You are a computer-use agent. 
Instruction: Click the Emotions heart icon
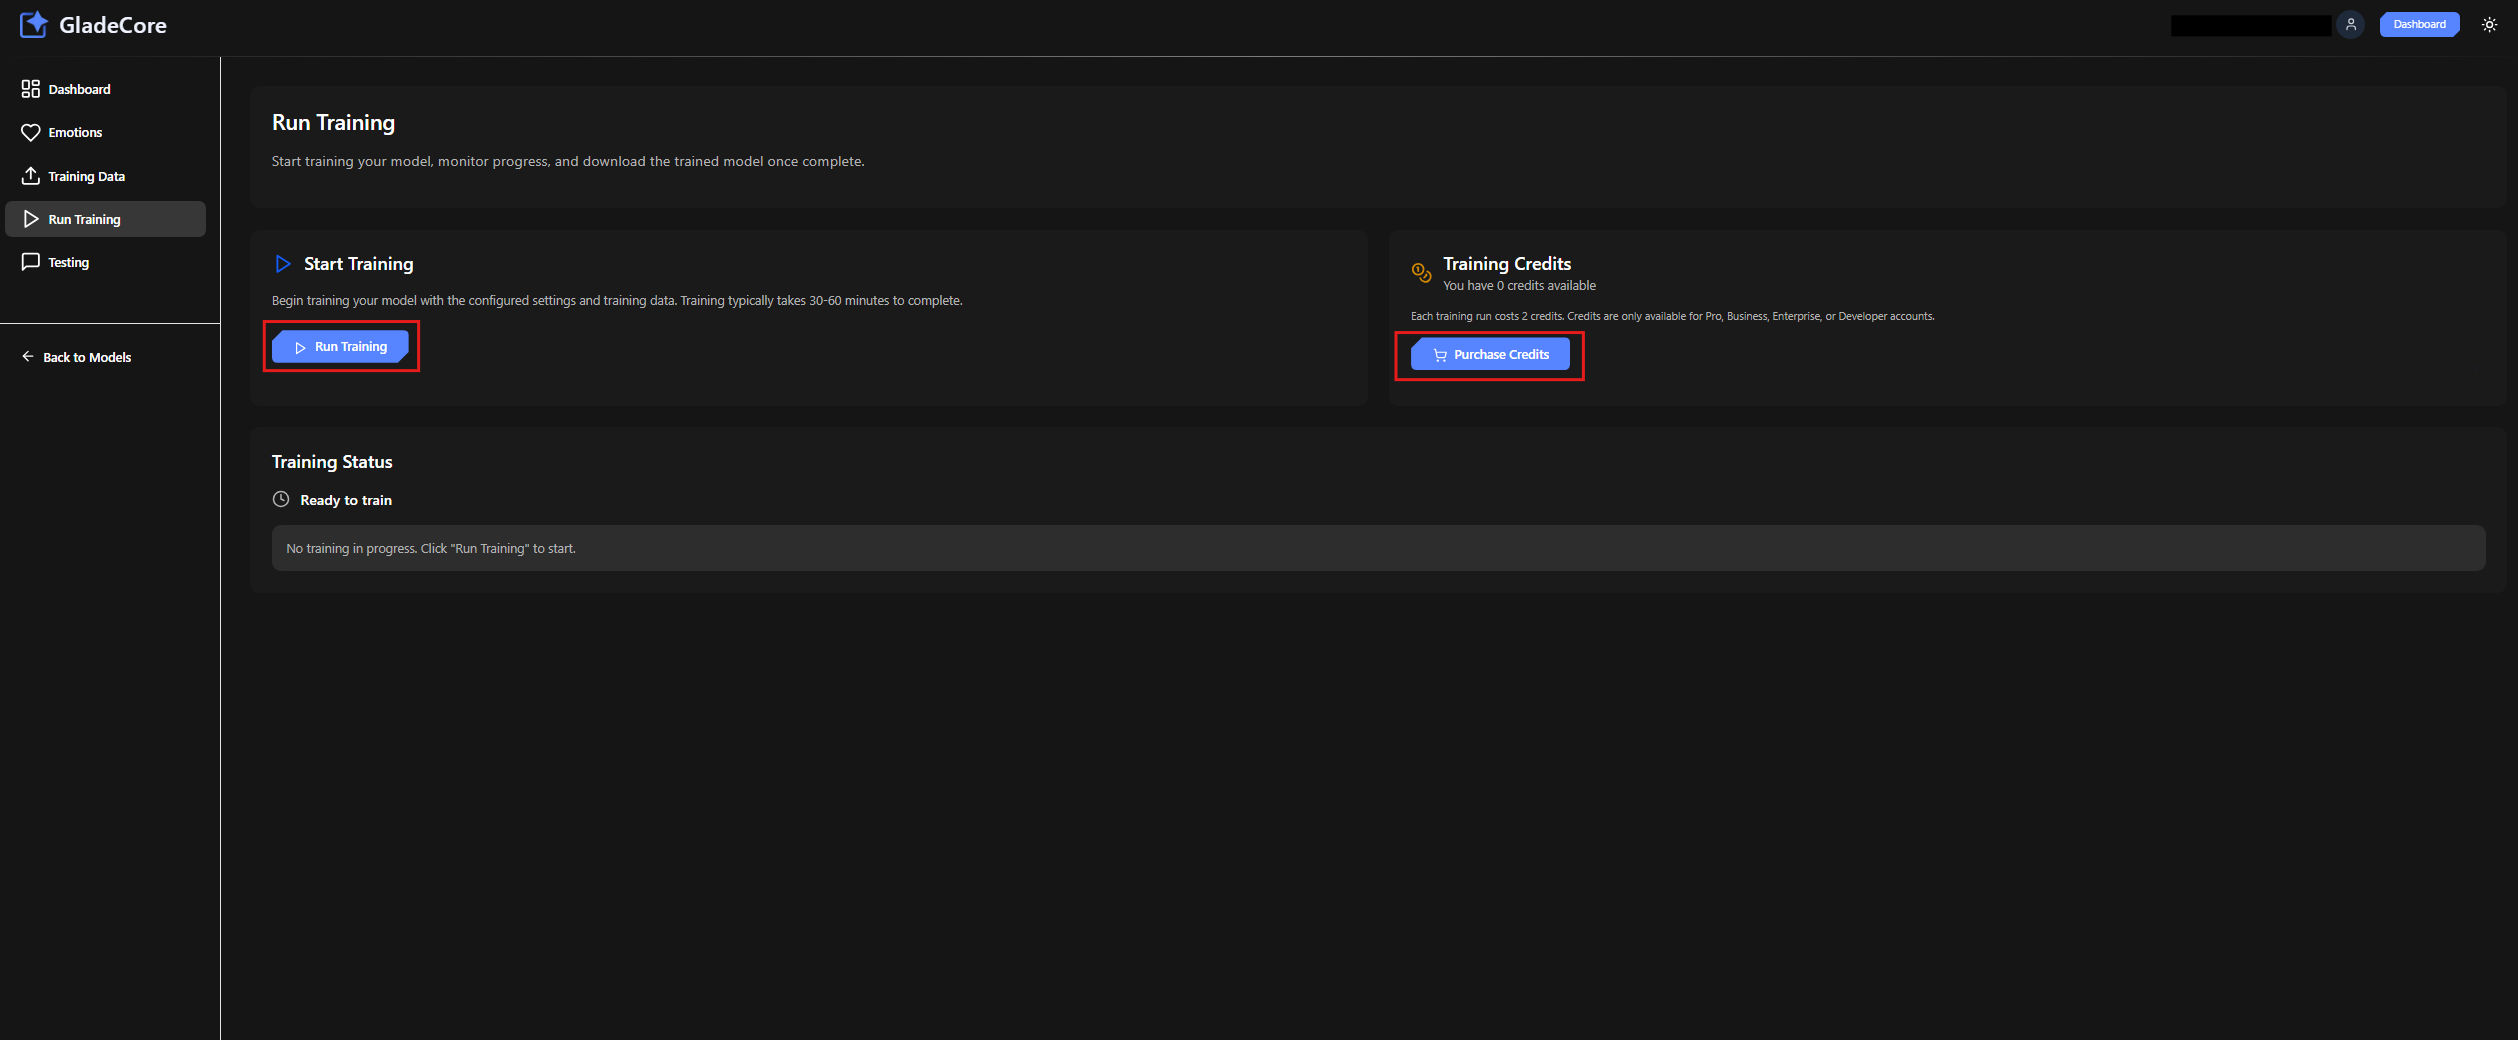[x=29, y=131]
